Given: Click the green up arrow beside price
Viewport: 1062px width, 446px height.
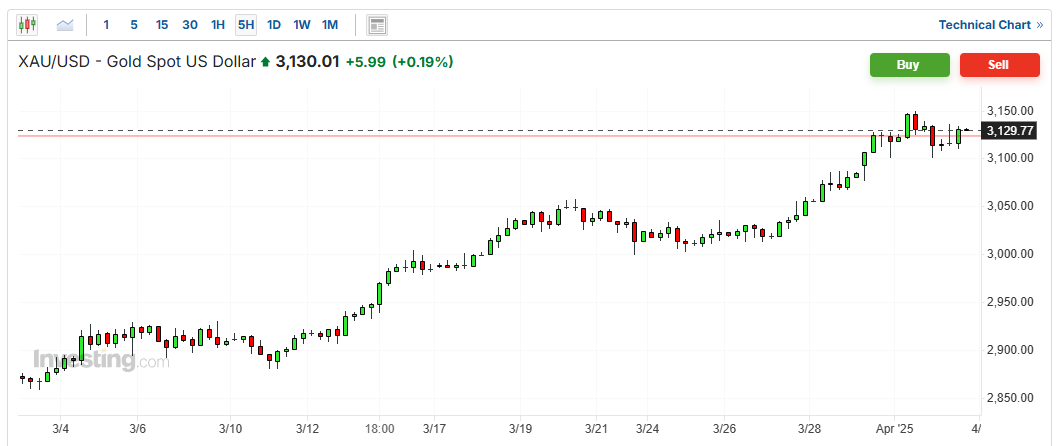Looking at the screenshot, I should point(265,63).
